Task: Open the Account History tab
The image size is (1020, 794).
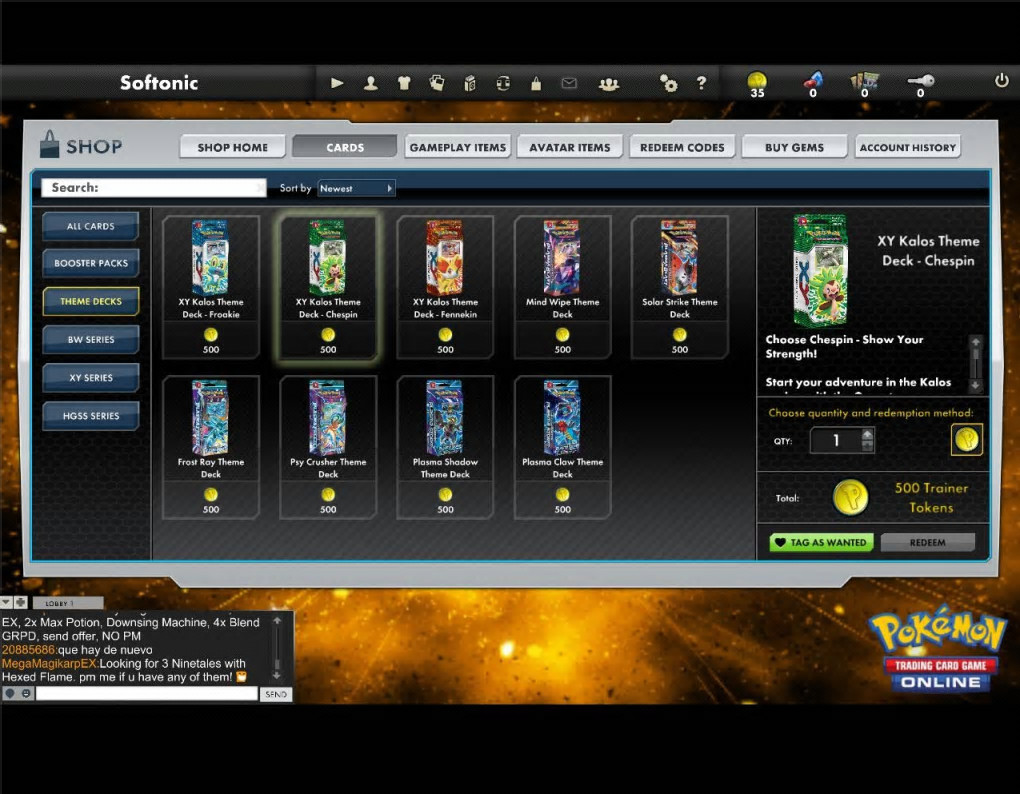Action: click(907, 147)
